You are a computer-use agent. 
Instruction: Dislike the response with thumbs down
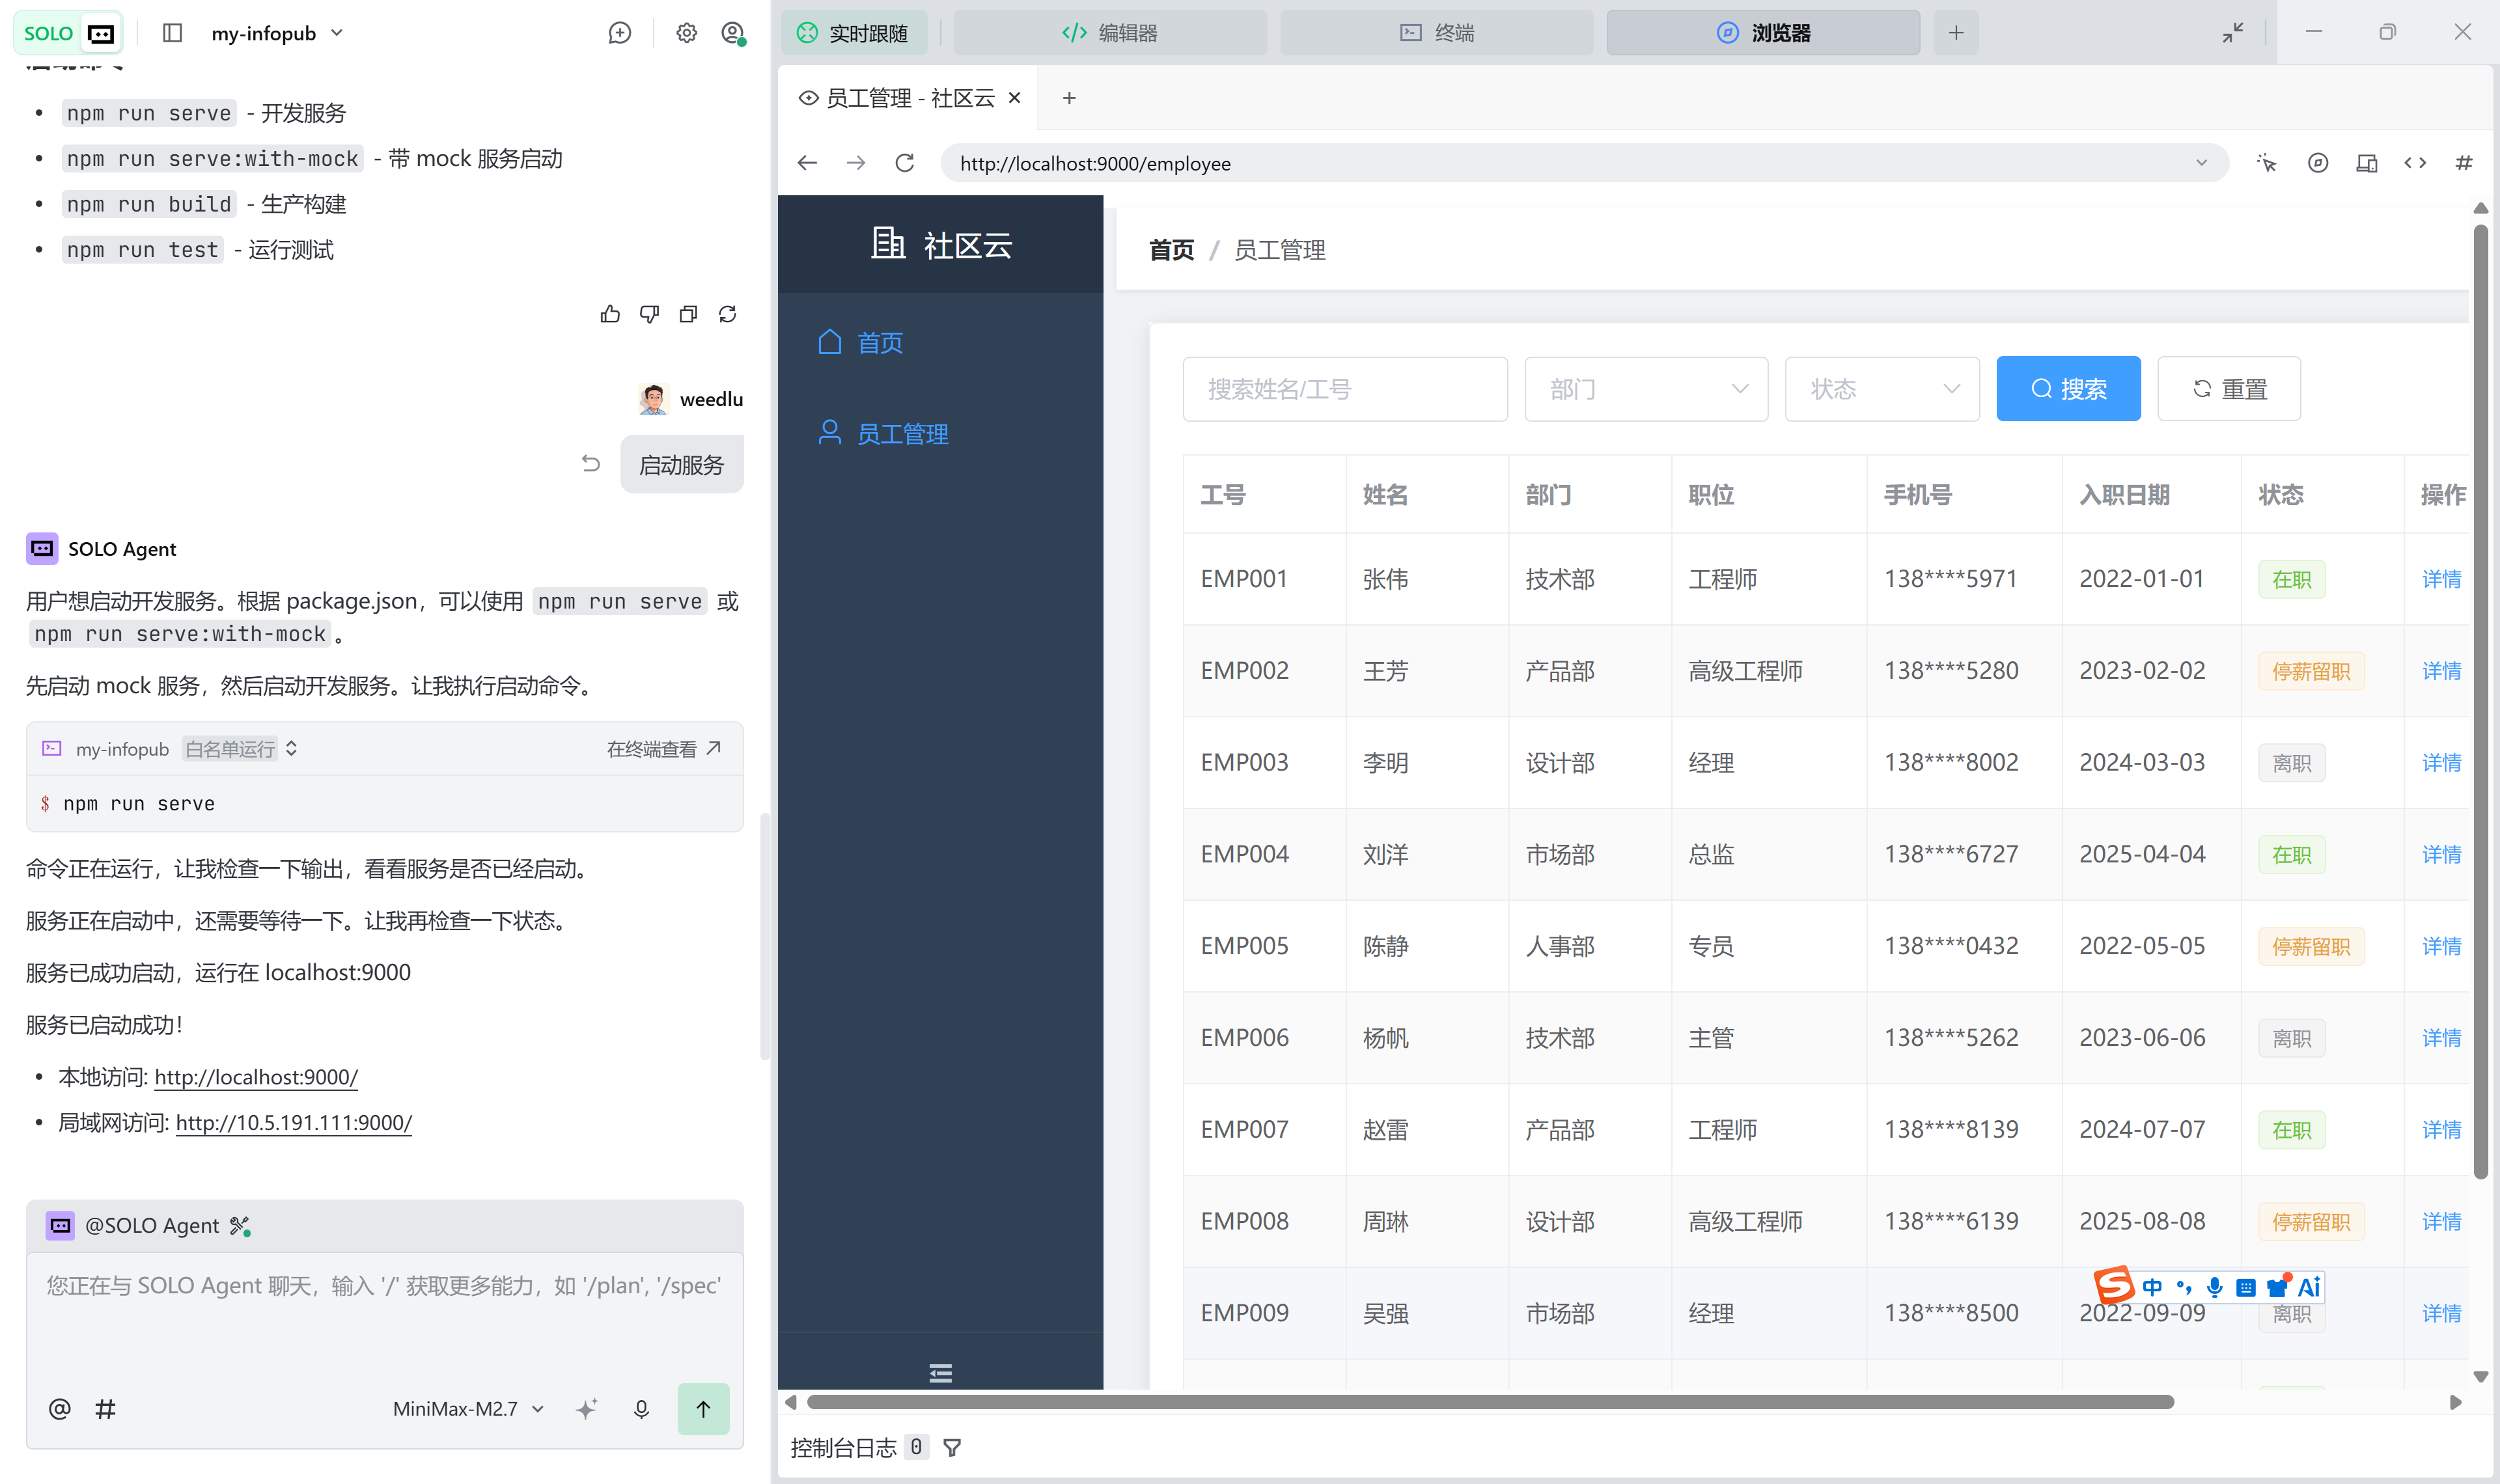coord(649,314)
